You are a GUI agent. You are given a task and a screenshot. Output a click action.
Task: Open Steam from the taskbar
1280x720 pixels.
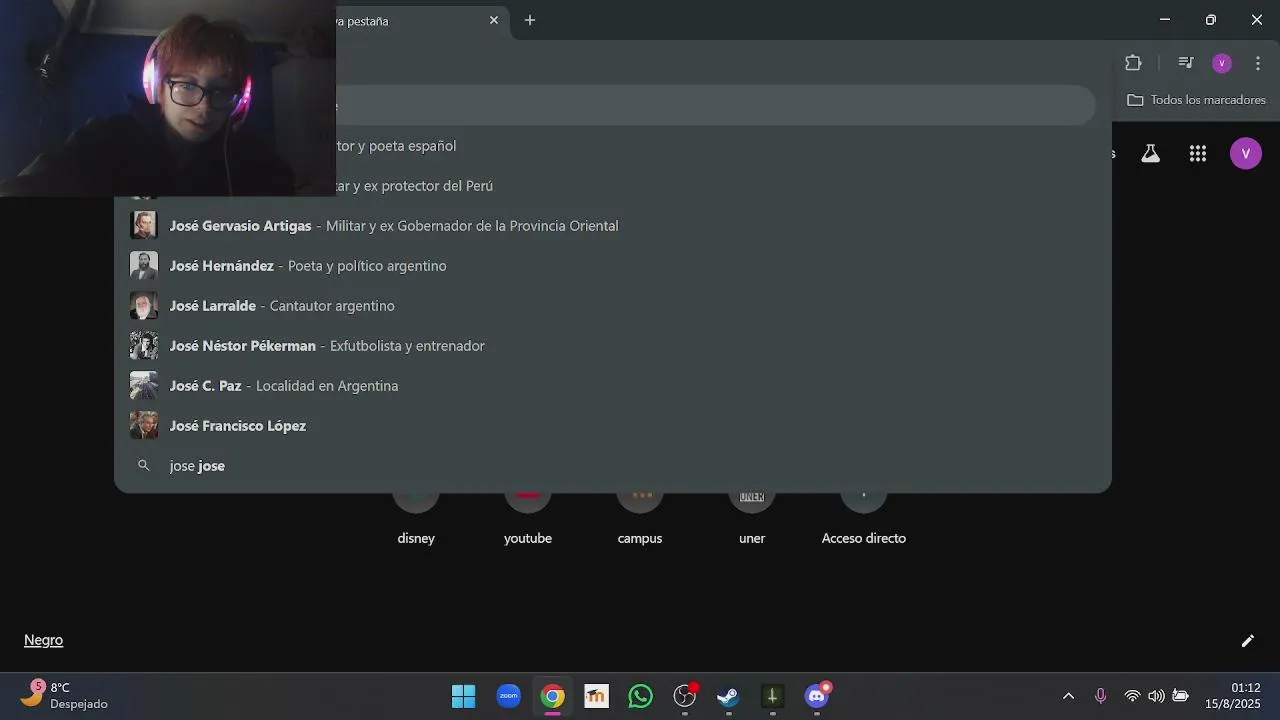pos(729,696)
